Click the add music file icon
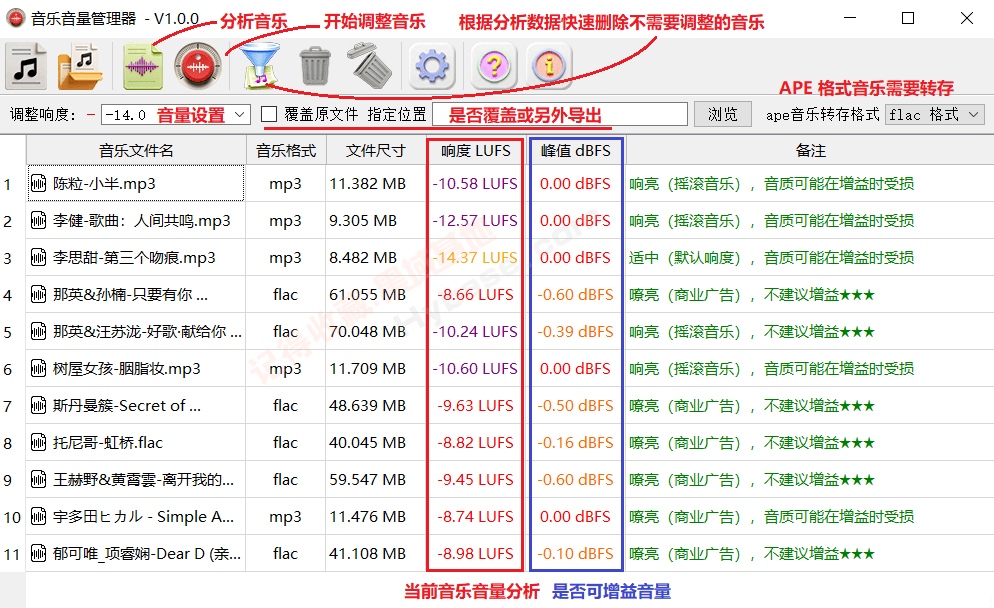The width and height of the screenshot is (994, 608). tap(26, 66)
